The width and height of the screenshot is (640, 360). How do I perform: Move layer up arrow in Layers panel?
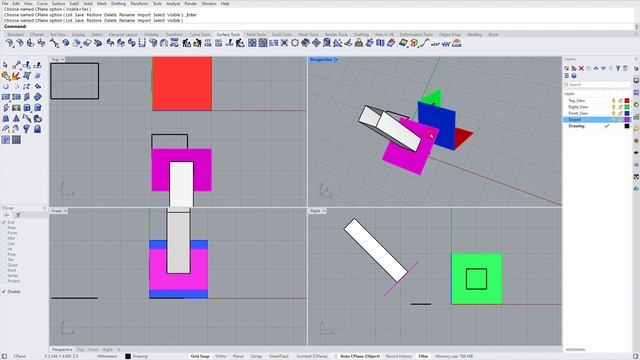596,69
